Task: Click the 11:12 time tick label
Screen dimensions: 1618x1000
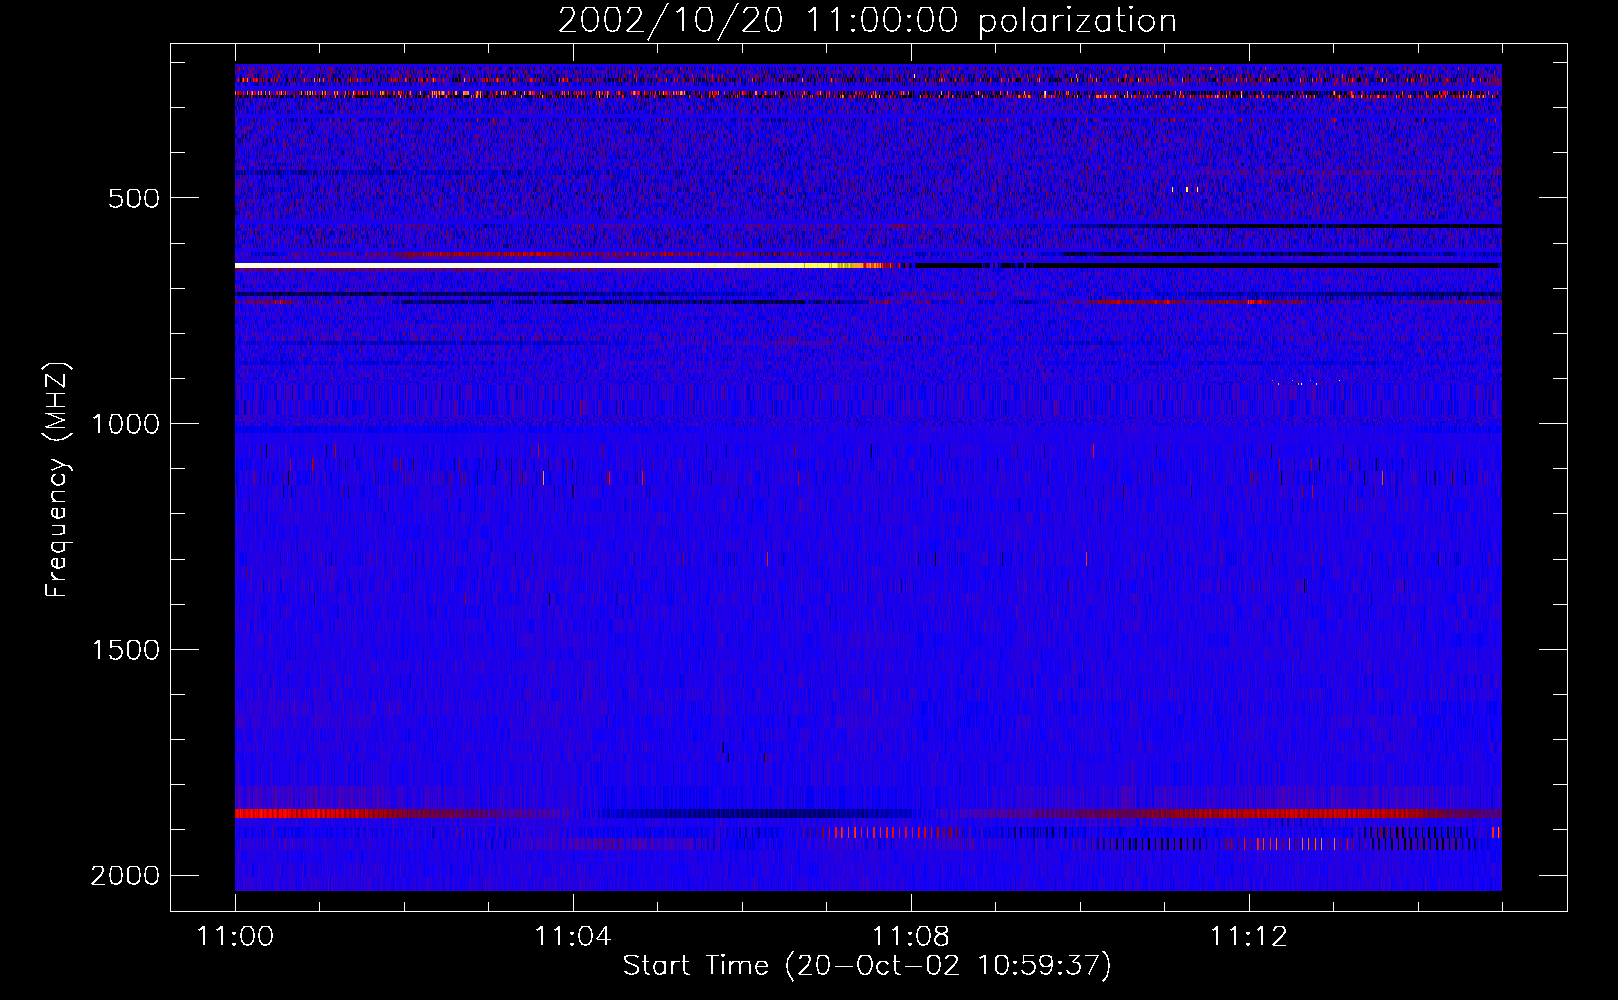Action: pos(1248,937)
